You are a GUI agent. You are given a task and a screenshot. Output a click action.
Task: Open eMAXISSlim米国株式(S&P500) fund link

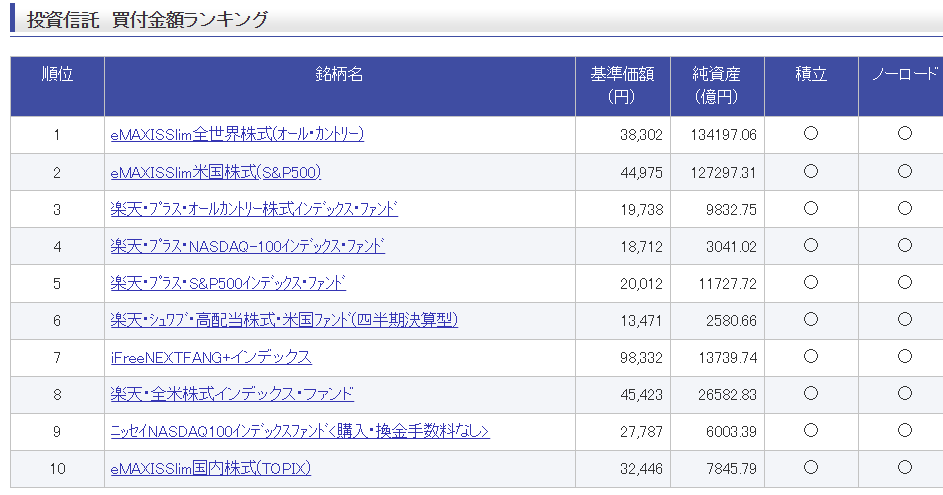point(215,172)
